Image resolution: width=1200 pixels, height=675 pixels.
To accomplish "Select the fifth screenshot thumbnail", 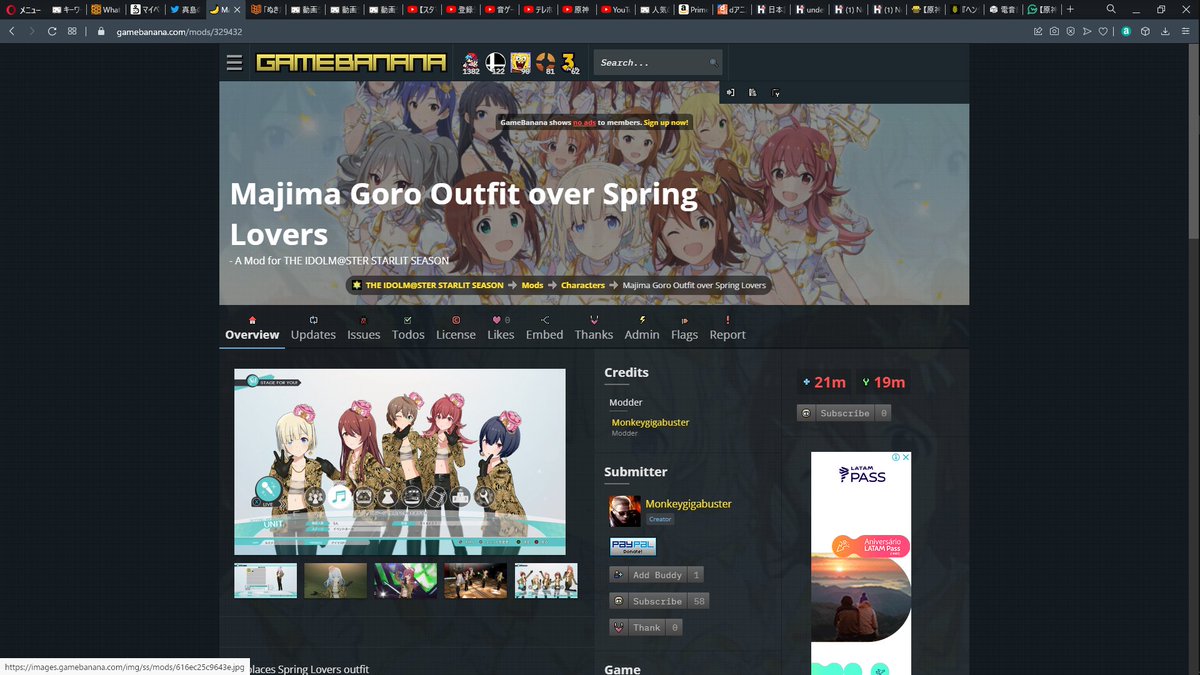I will (x=546, y=581).
